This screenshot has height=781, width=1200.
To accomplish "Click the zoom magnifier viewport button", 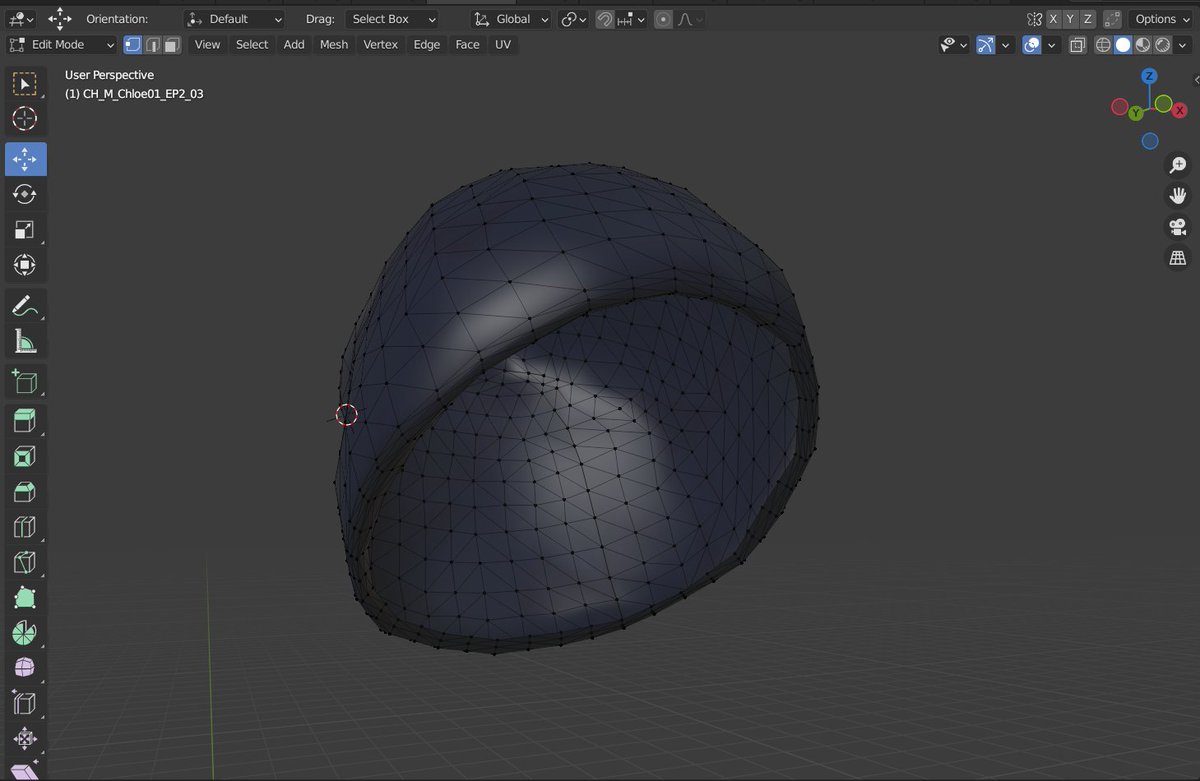I will pyautogui.click(x=1178, y=165).
